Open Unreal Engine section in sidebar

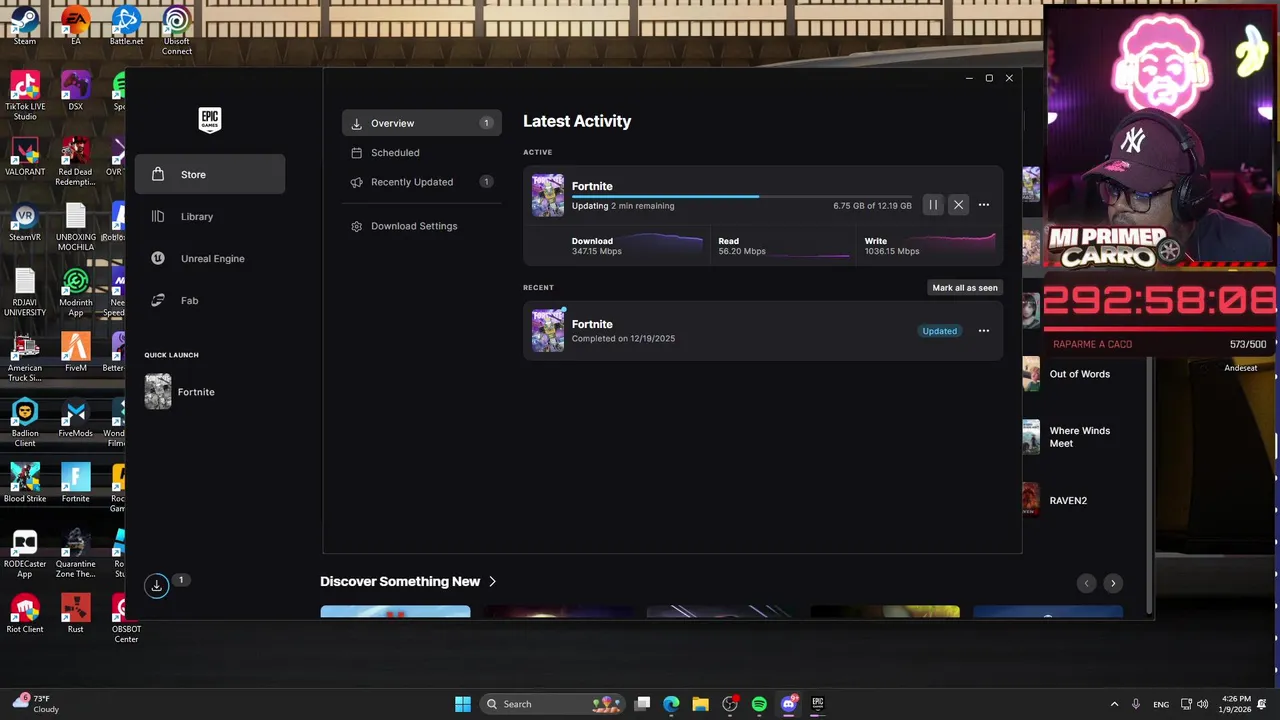tap(210, 259)
